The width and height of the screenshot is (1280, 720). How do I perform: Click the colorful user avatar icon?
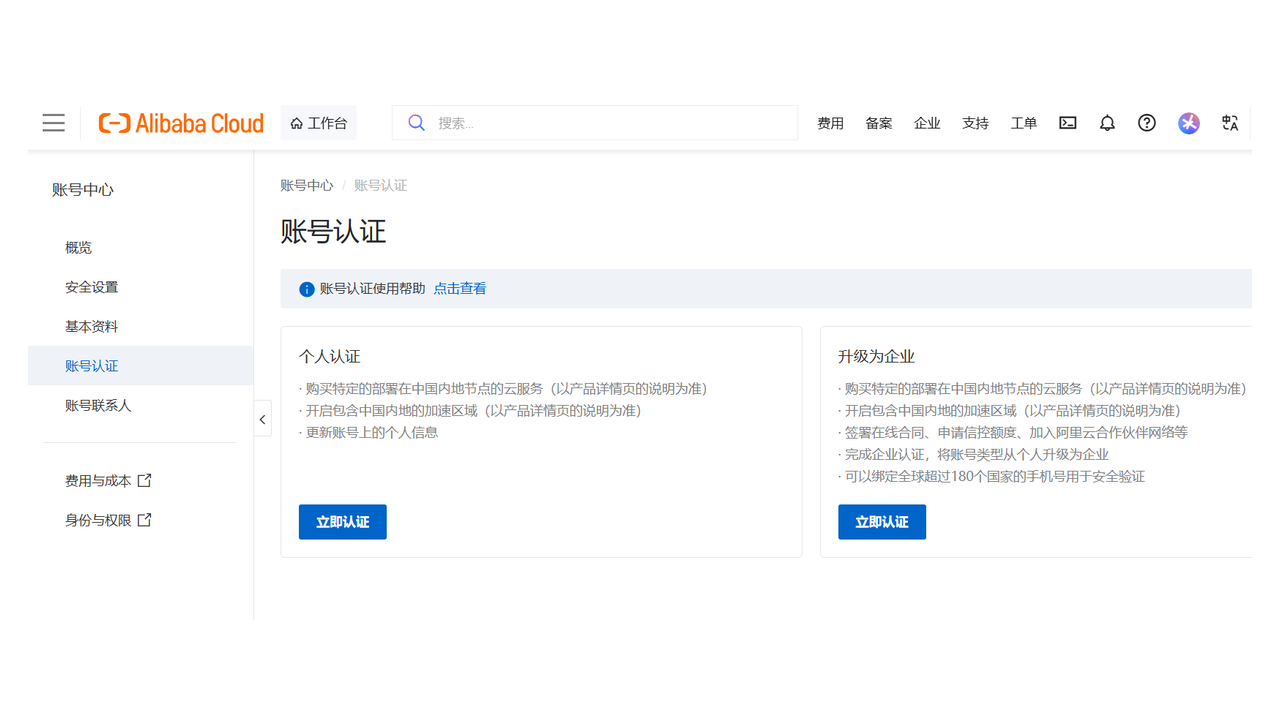(x=1188, y=122)
